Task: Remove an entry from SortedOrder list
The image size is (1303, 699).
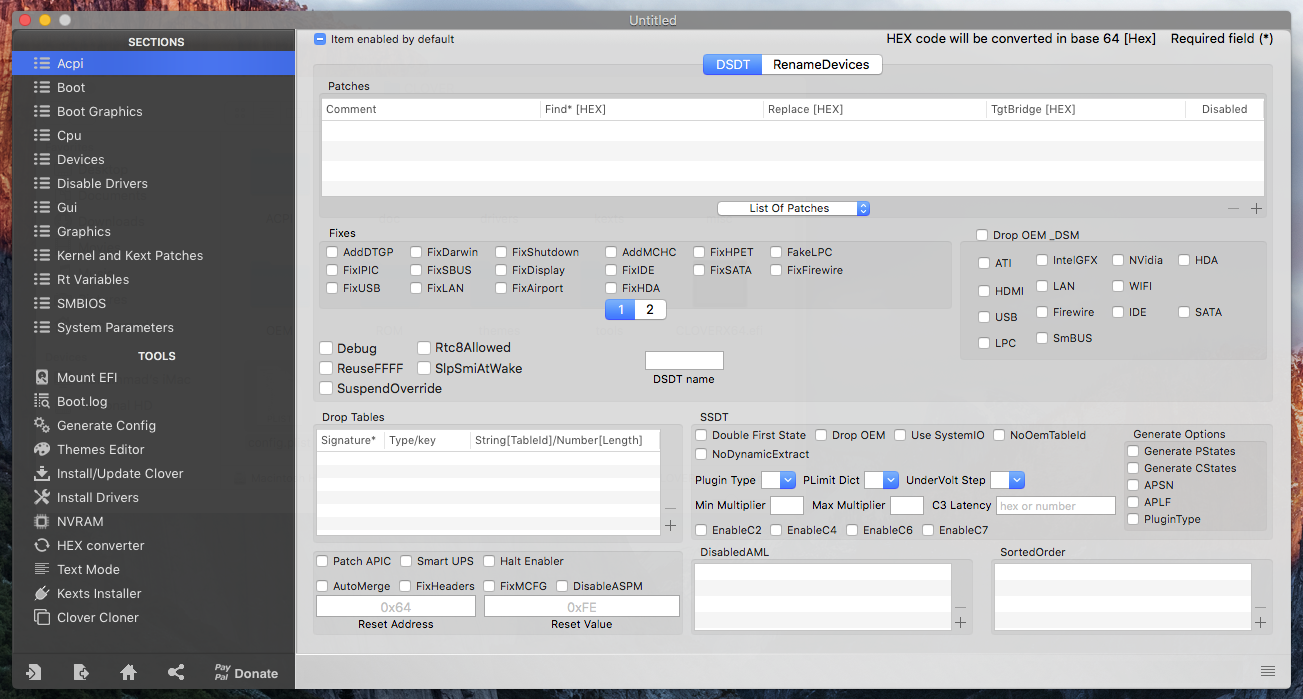Action: pyautogui.click(x=1260, y=607)
